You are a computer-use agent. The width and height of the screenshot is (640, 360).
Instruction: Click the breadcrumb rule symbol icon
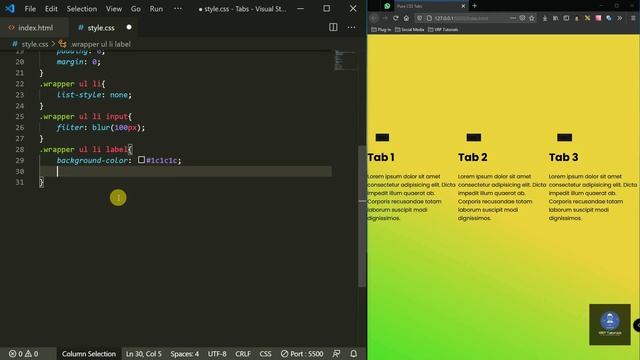coord(62,44)
